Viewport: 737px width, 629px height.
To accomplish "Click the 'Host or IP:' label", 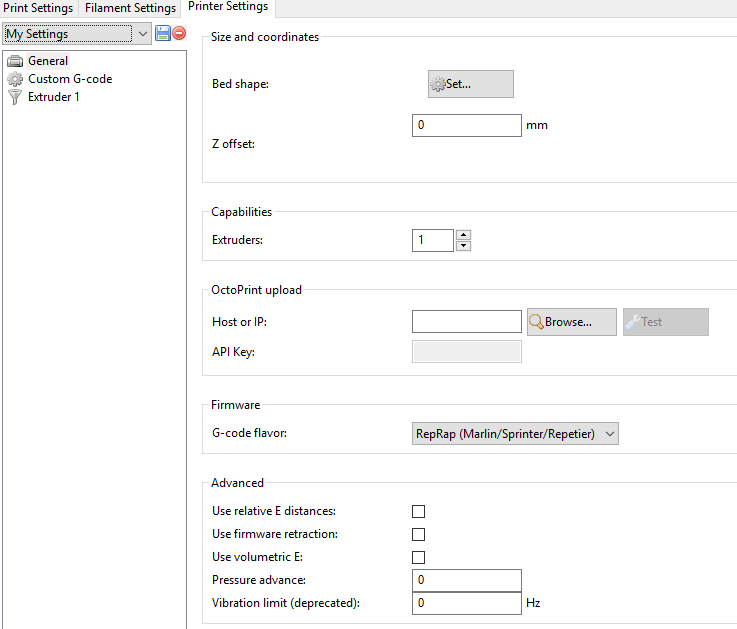I will coord(239,322).
